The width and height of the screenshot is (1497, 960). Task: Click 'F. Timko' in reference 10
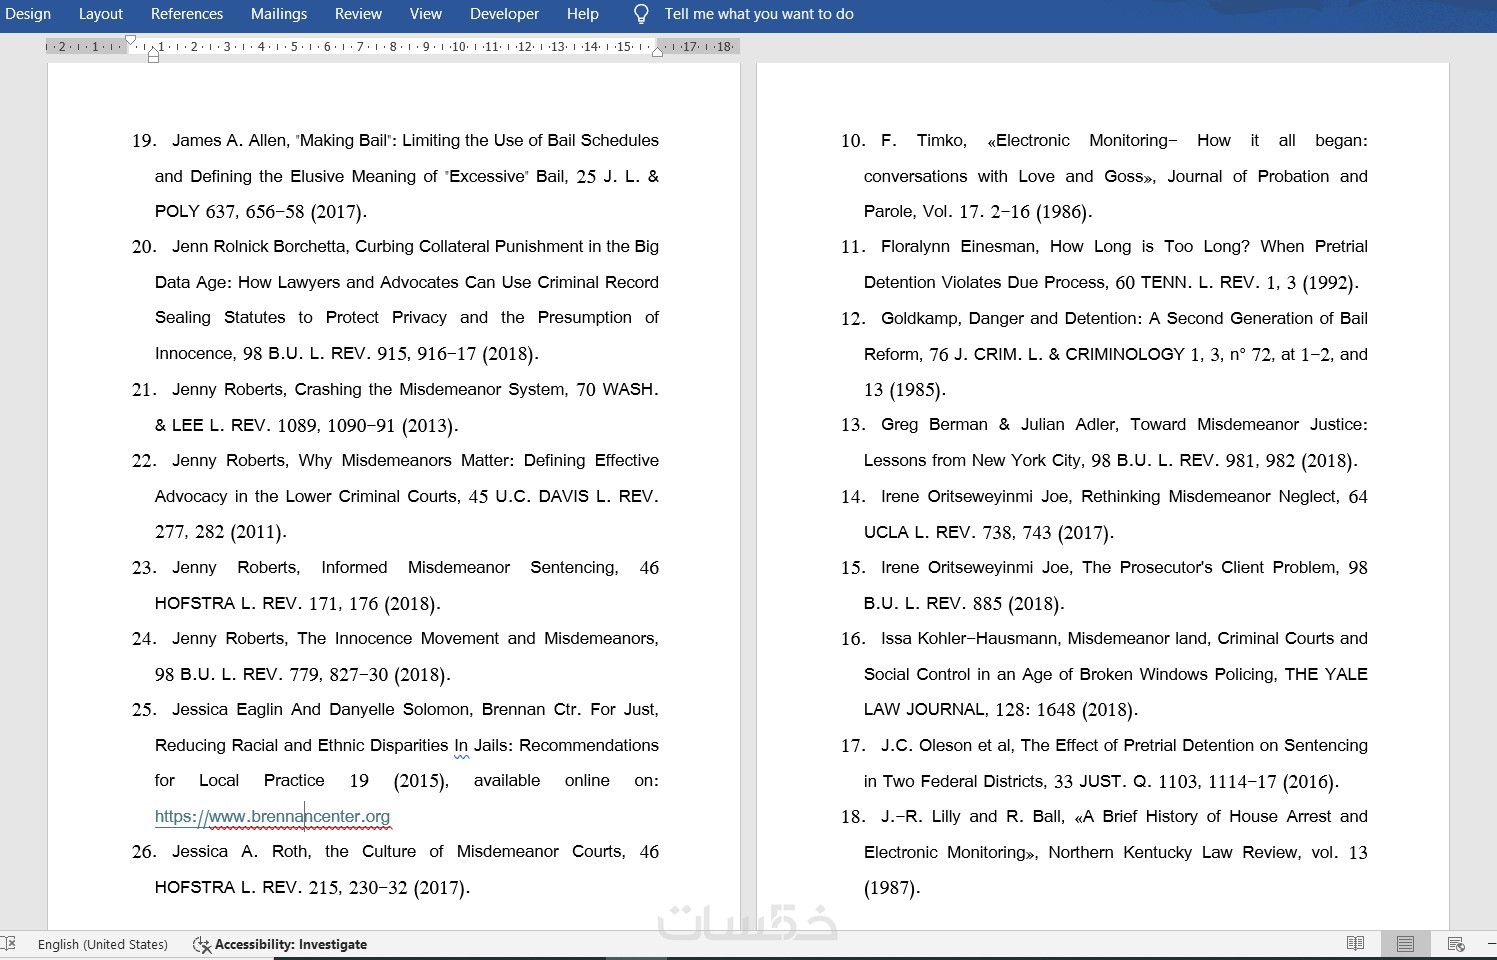[x=922, y=140]
